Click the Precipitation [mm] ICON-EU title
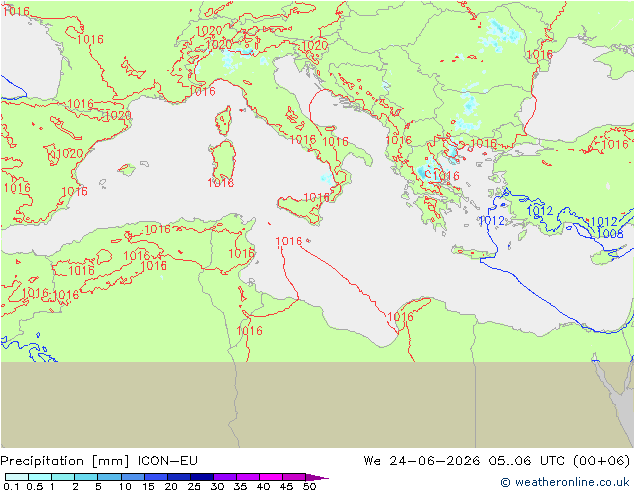 [x=99, y=461]
